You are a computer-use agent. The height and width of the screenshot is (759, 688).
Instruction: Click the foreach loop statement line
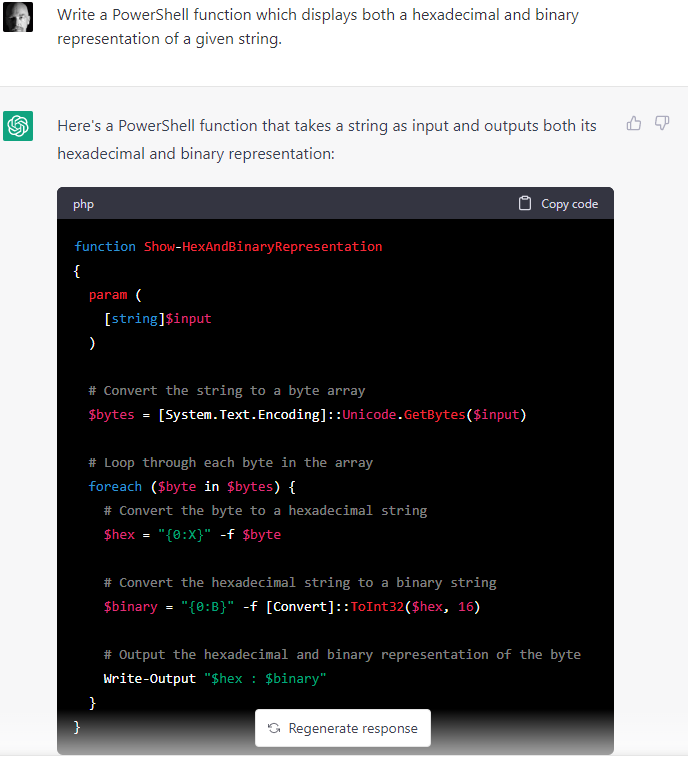[191, 486]
